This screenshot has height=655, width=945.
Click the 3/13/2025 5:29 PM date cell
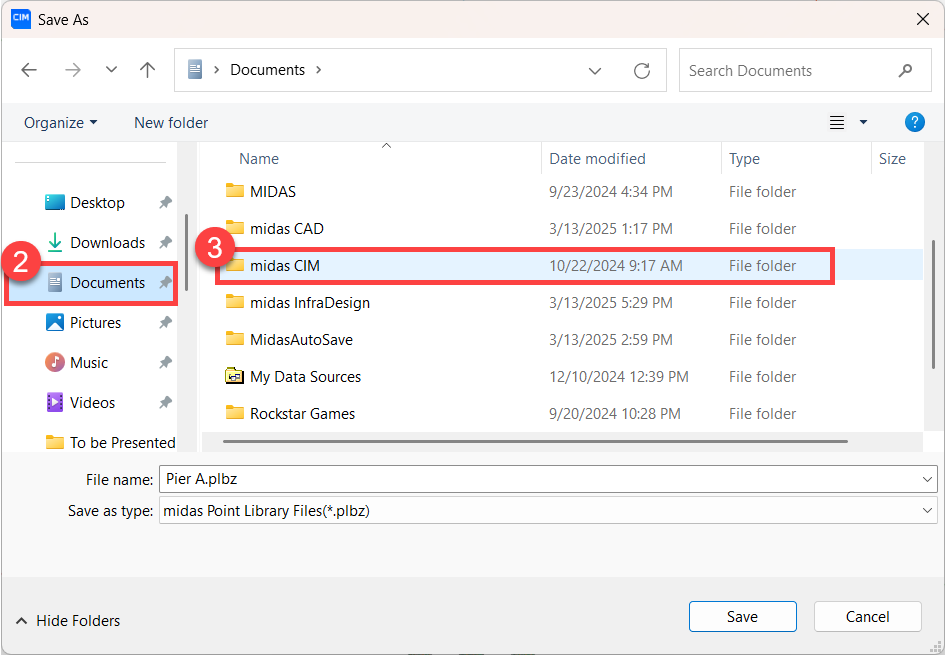coord(611,303)
